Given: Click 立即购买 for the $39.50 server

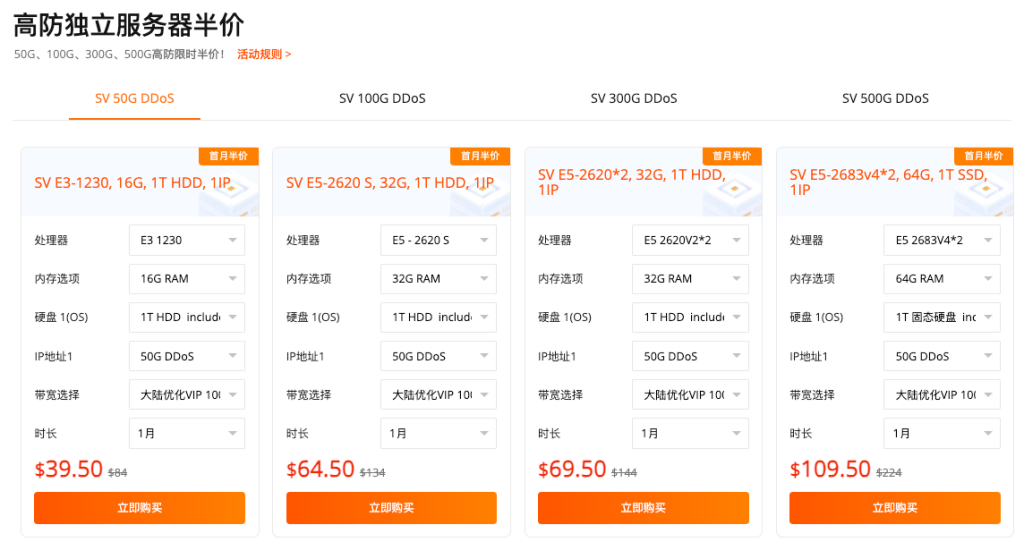Looking at the screenshot, I should click(x=139, y=508).
